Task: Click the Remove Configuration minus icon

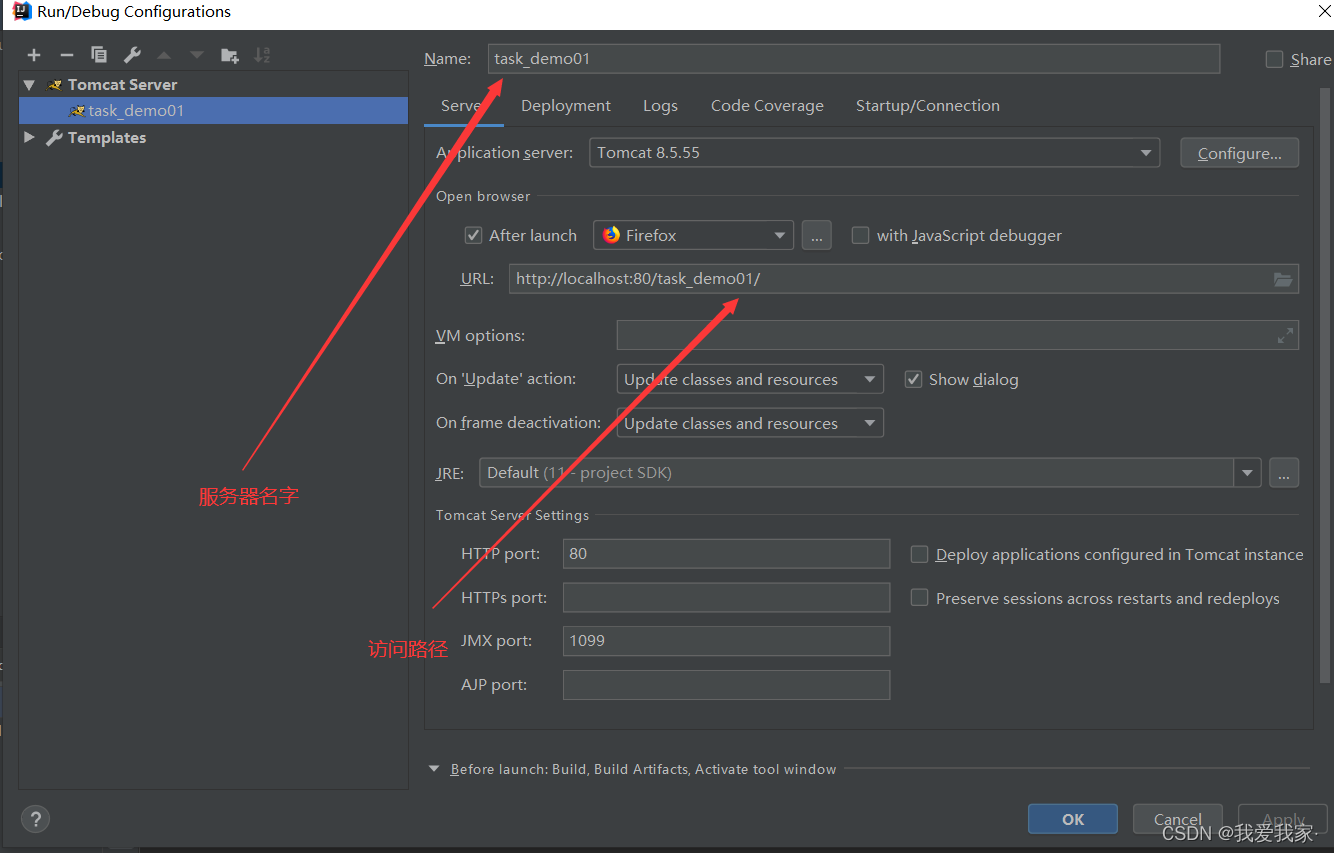Action: click(67, 55)
